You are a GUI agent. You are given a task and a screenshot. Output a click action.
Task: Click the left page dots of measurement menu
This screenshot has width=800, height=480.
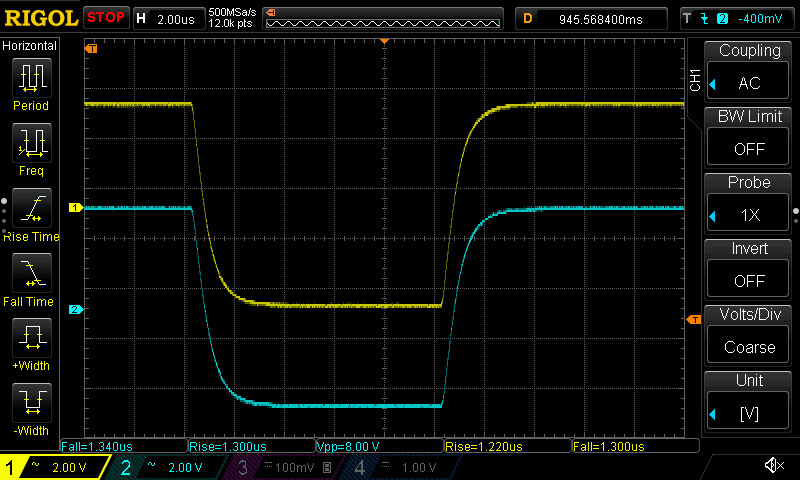(x=4, y=216)
